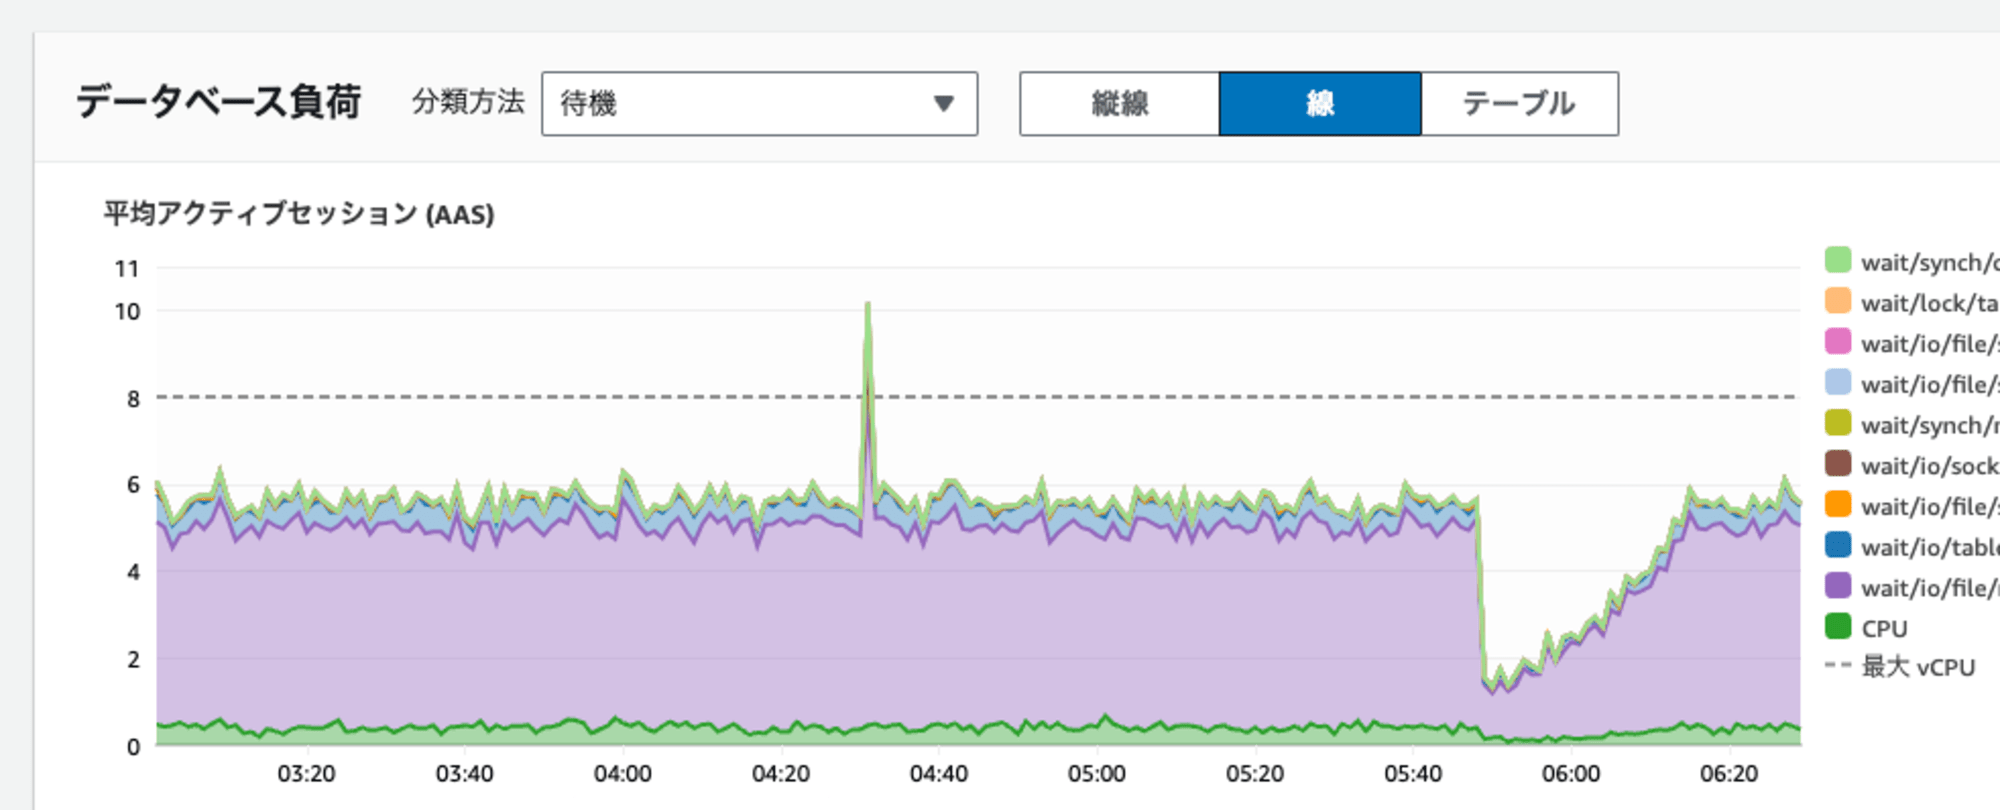
Task: Click the 分類方法 label
Action: [x=468, y=102]
